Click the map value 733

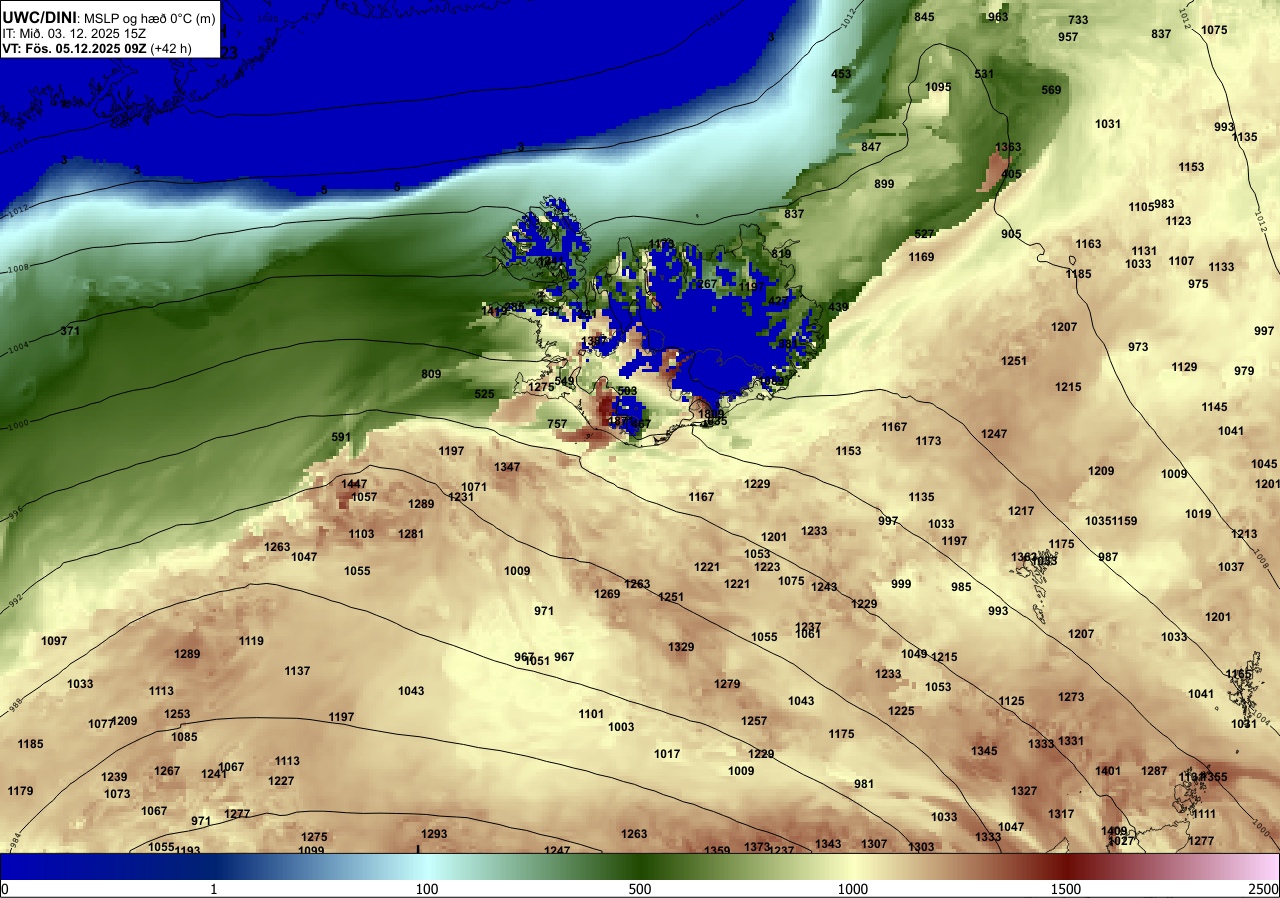1078,20
